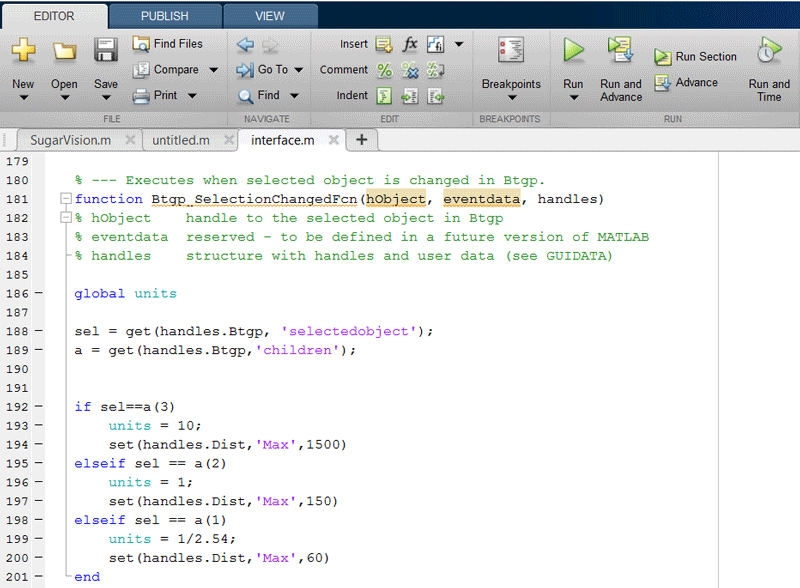This screenshot has height=588, width=800.
Task: Select the interface.m file tab
Action: (282, 140)
